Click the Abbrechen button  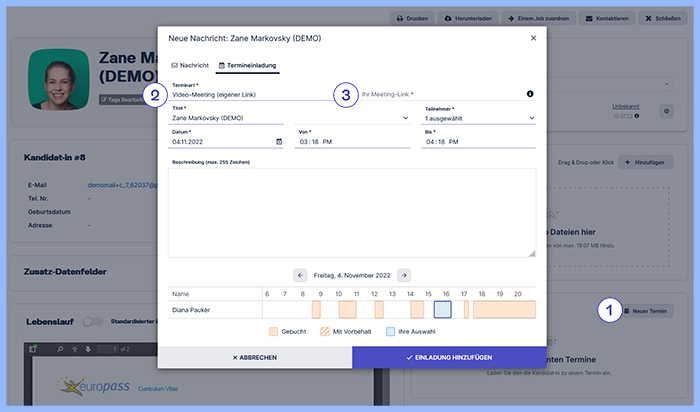tap(254, 357)
